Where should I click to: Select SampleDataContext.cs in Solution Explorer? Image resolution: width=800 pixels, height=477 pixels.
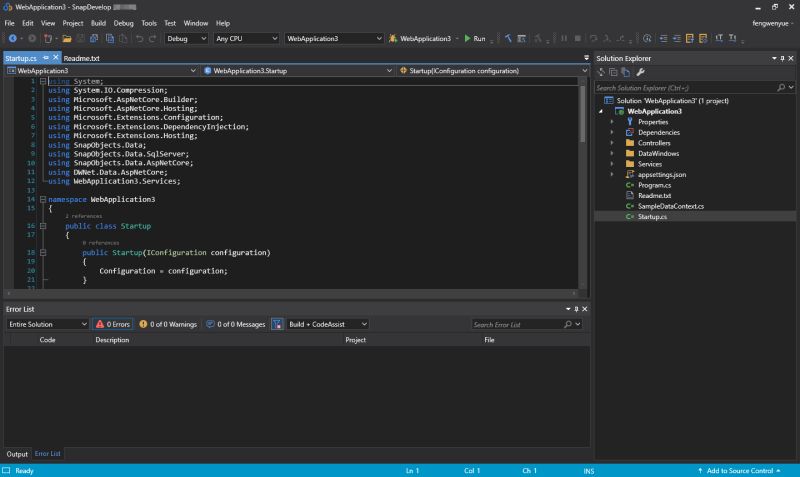pyautogui.click(x=670, y=206)
